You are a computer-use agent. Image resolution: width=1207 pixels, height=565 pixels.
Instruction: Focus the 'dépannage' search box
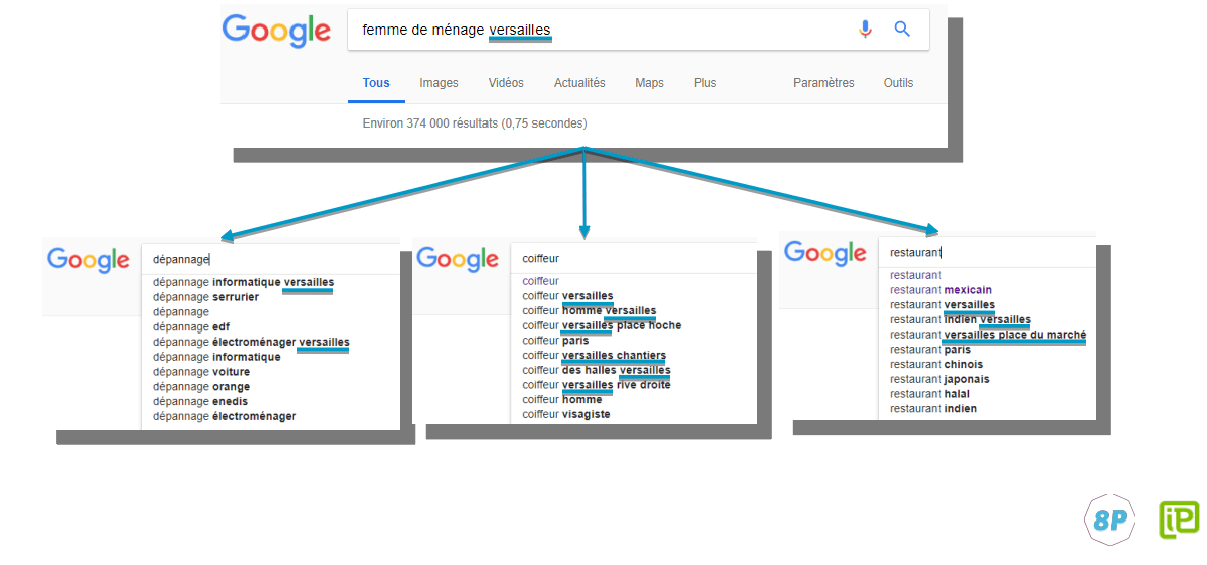(x=270, y=259)
